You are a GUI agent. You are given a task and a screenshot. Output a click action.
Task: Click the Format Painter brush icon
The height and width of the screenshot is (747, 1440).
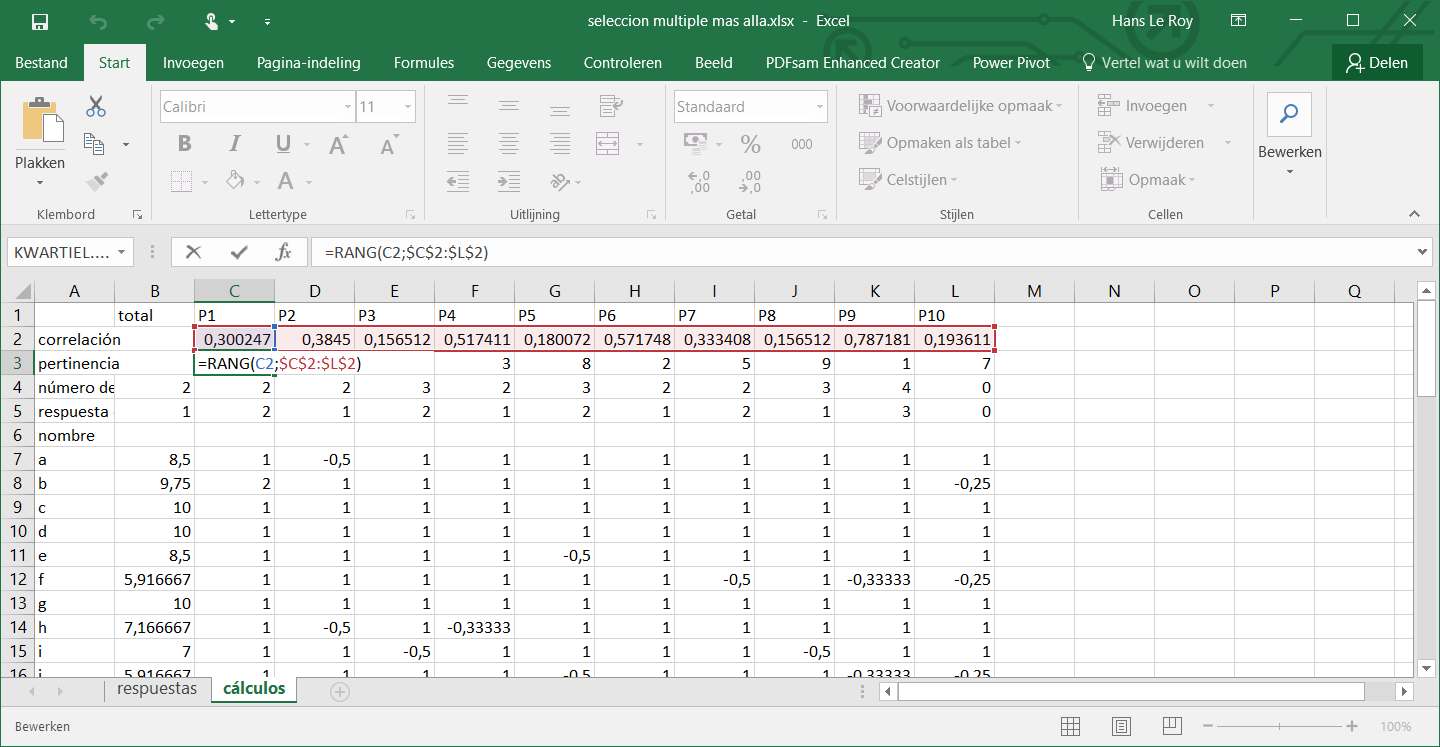tap(96, 181)
